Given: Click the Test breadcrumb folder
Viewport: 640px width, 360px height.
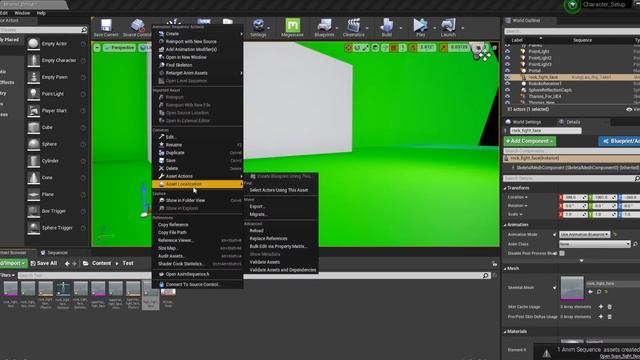Looking at the screenshot, I should pos(128,264).
